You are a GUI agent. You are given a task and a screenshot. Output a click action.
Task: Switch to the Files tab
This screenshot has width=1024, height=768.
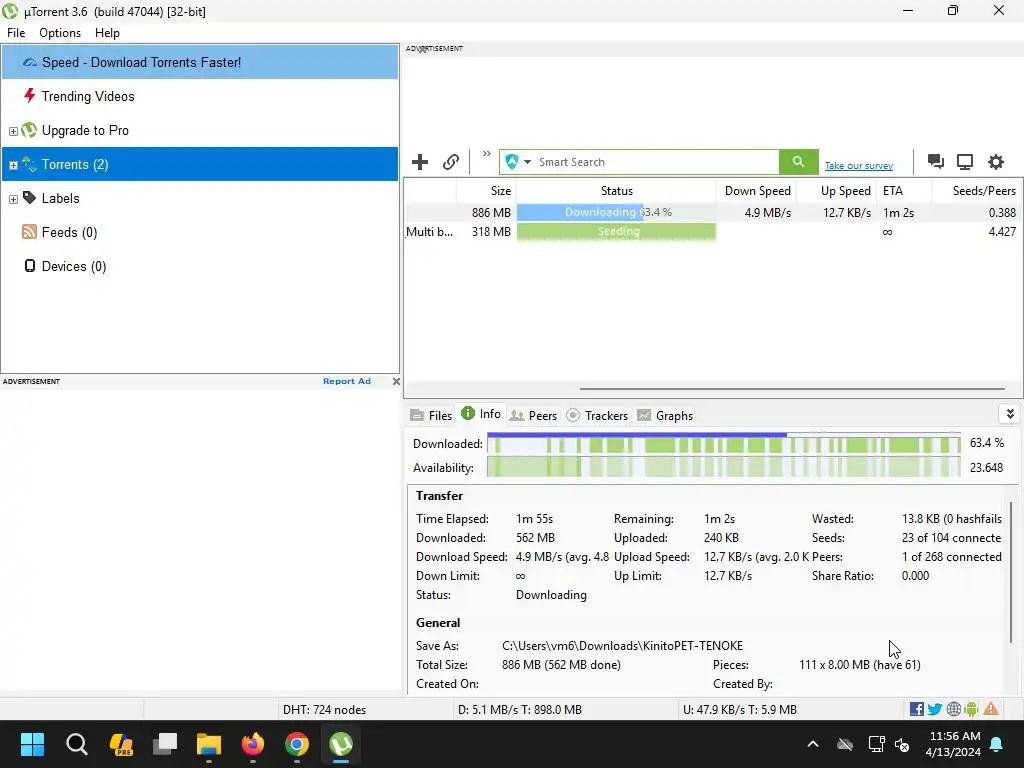(x=431, y=415)
